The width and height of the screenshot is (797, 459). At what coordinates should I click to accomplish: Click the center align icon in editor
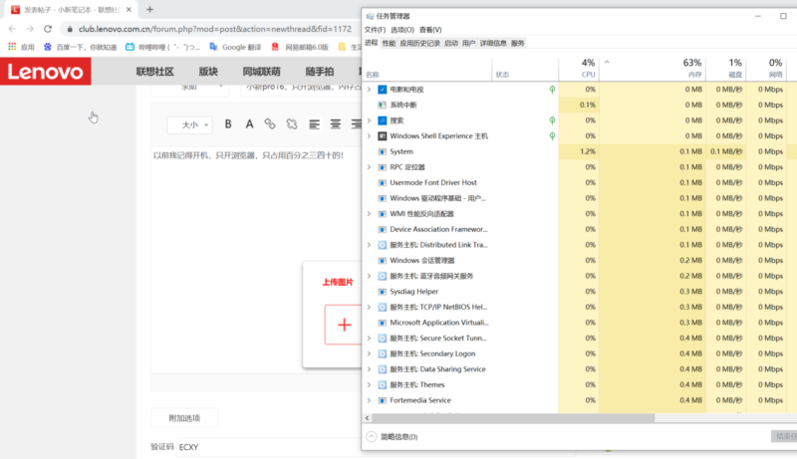[335, 125]
